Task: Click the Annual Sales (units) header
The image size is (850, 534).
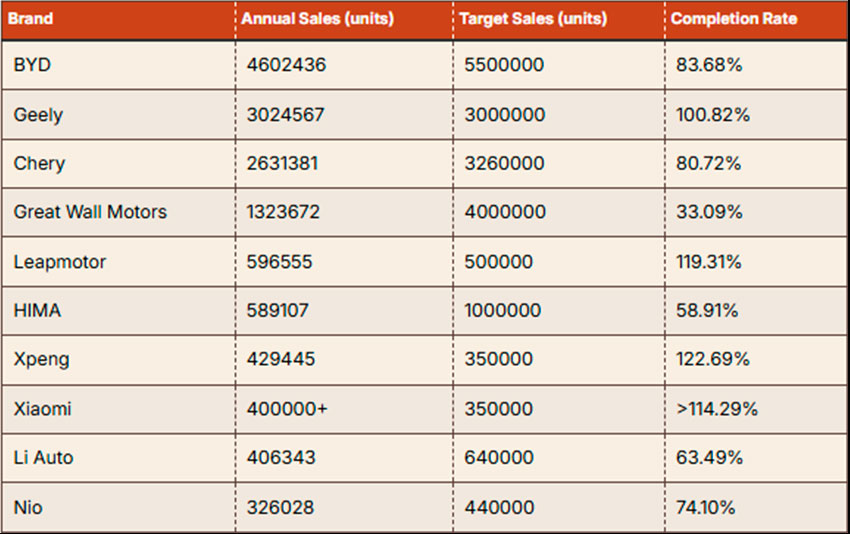Action: [x=318, y=19]
